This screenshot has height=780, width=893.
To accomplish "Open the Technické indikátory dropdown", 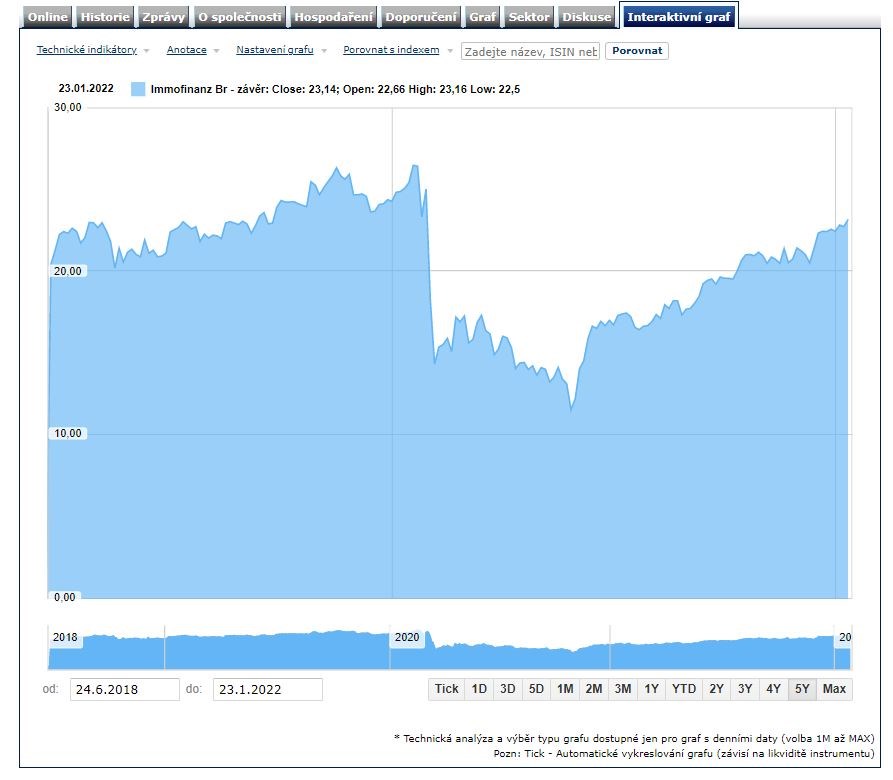I will coord(92,50).
